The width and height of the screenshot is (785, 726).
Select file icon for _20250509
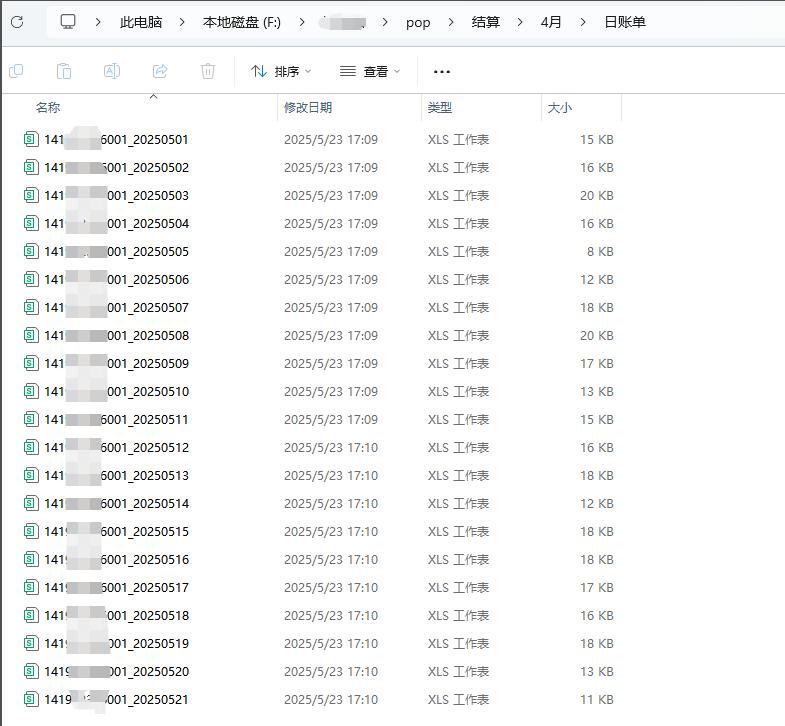pos(31,364)
